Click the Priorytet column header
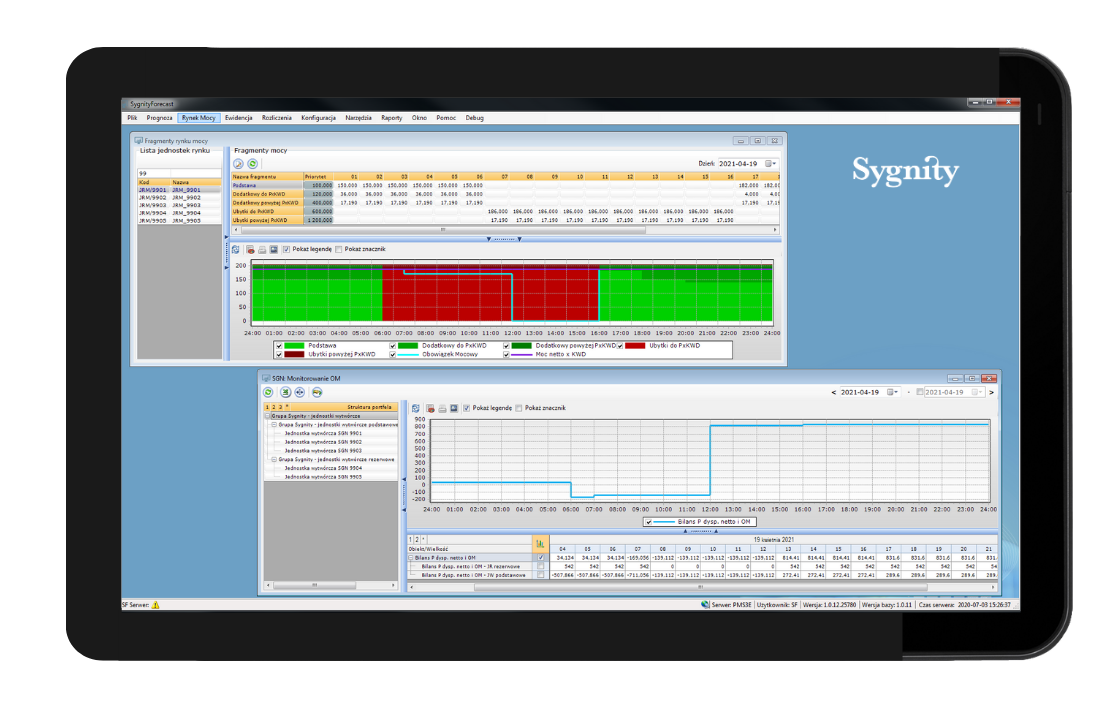The image size is (1118, 710). coord(316,177)
